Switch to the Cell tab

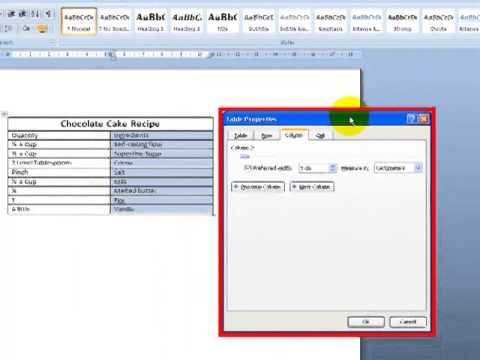click(320, 135)
